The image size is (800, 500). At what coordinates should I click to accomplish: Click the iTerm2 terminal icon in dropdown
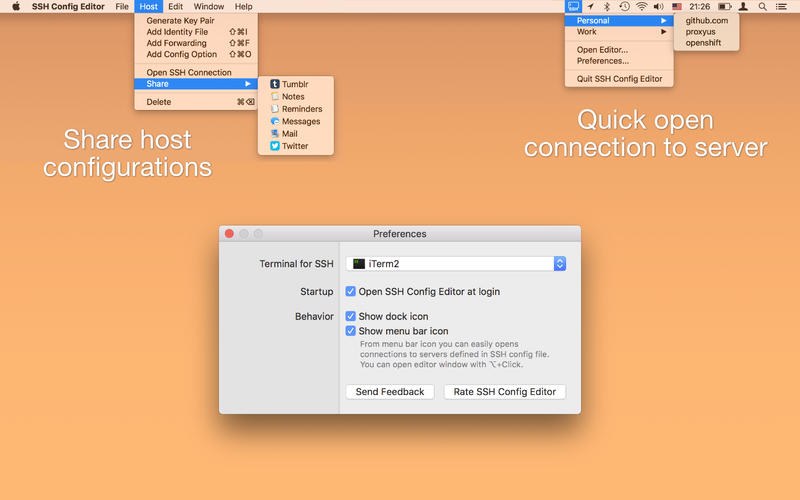[359, 264]
